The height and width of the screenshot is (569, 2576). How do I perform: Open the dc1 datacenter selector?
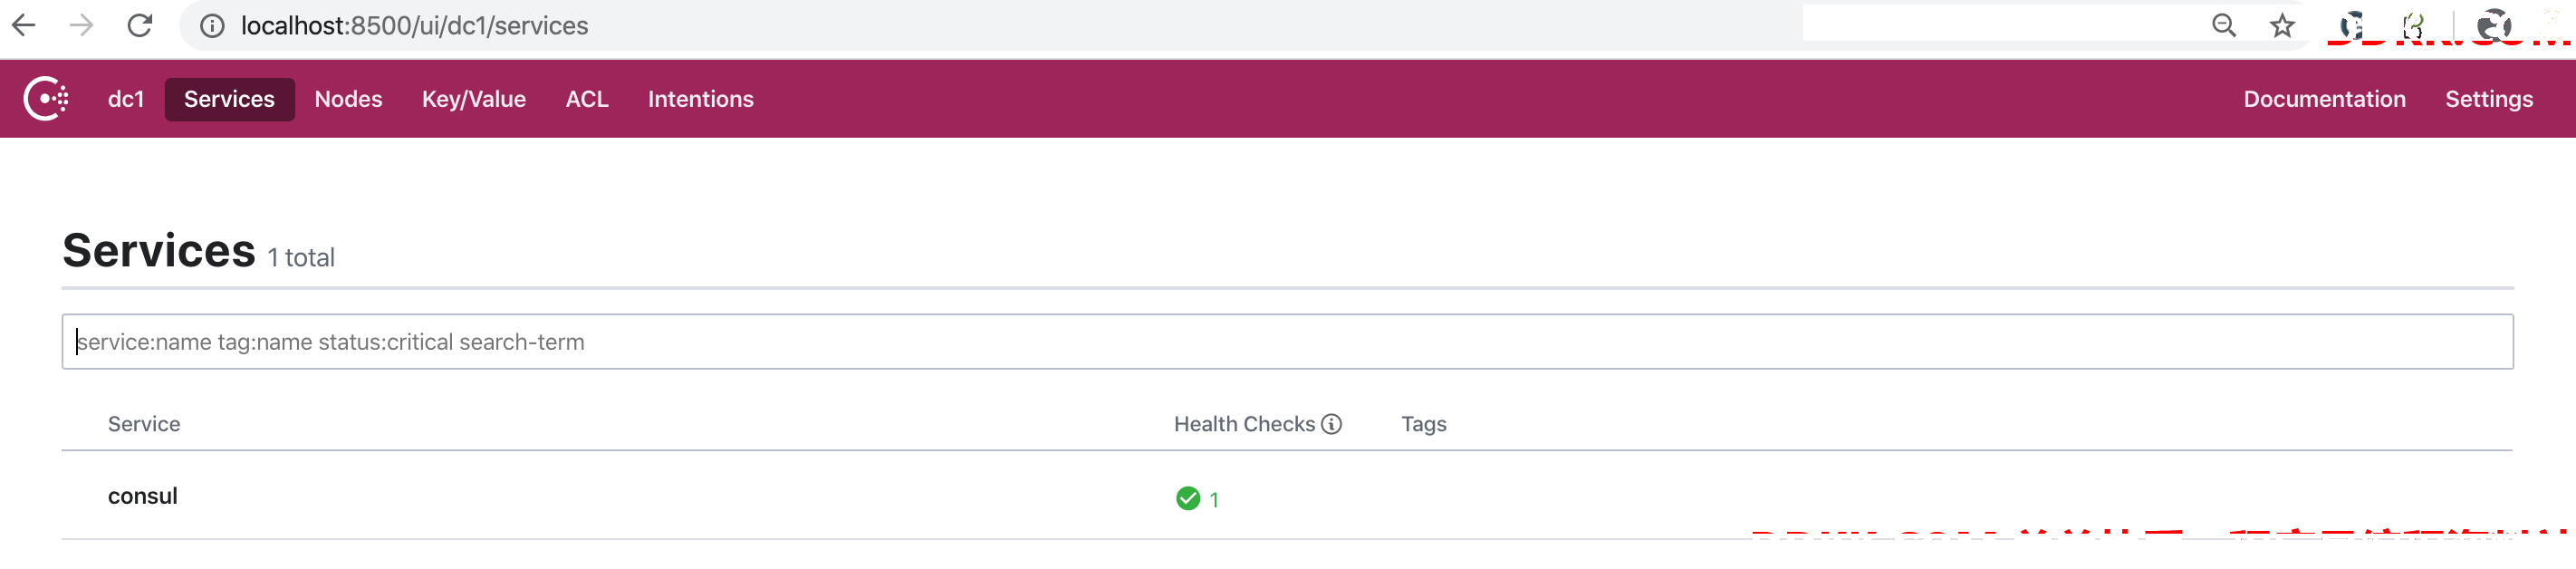coord(126,99)
